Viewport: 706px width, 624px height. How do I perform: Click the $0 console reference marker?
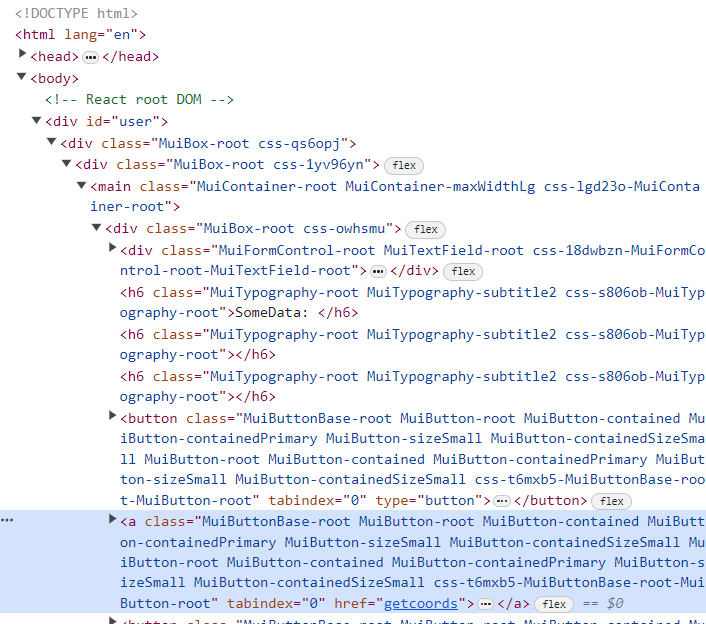click(x=615, y=604)
